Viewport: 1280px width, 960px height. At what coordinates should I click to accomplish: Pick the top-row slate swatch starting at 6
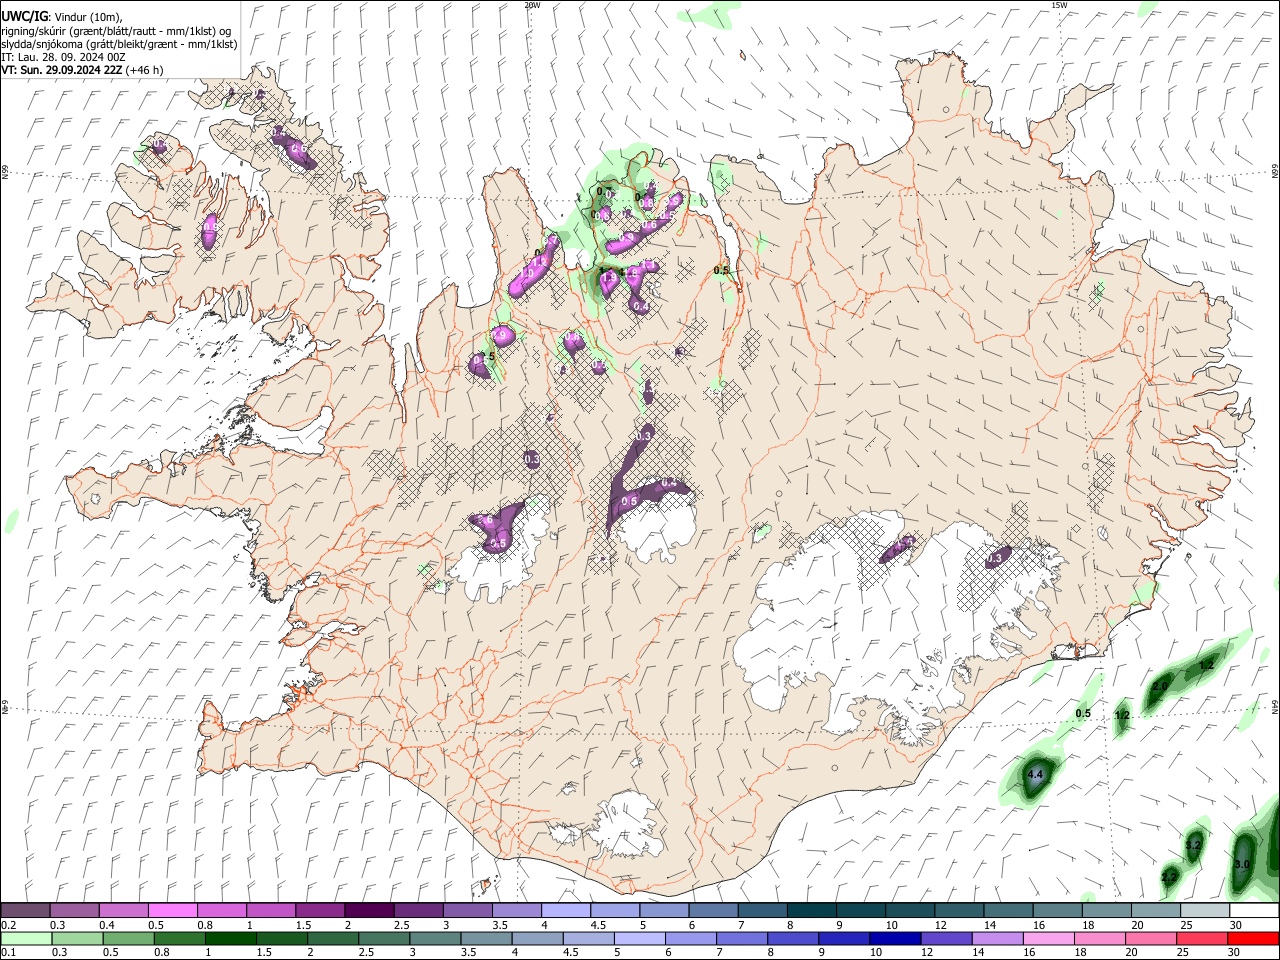point(713,911)
